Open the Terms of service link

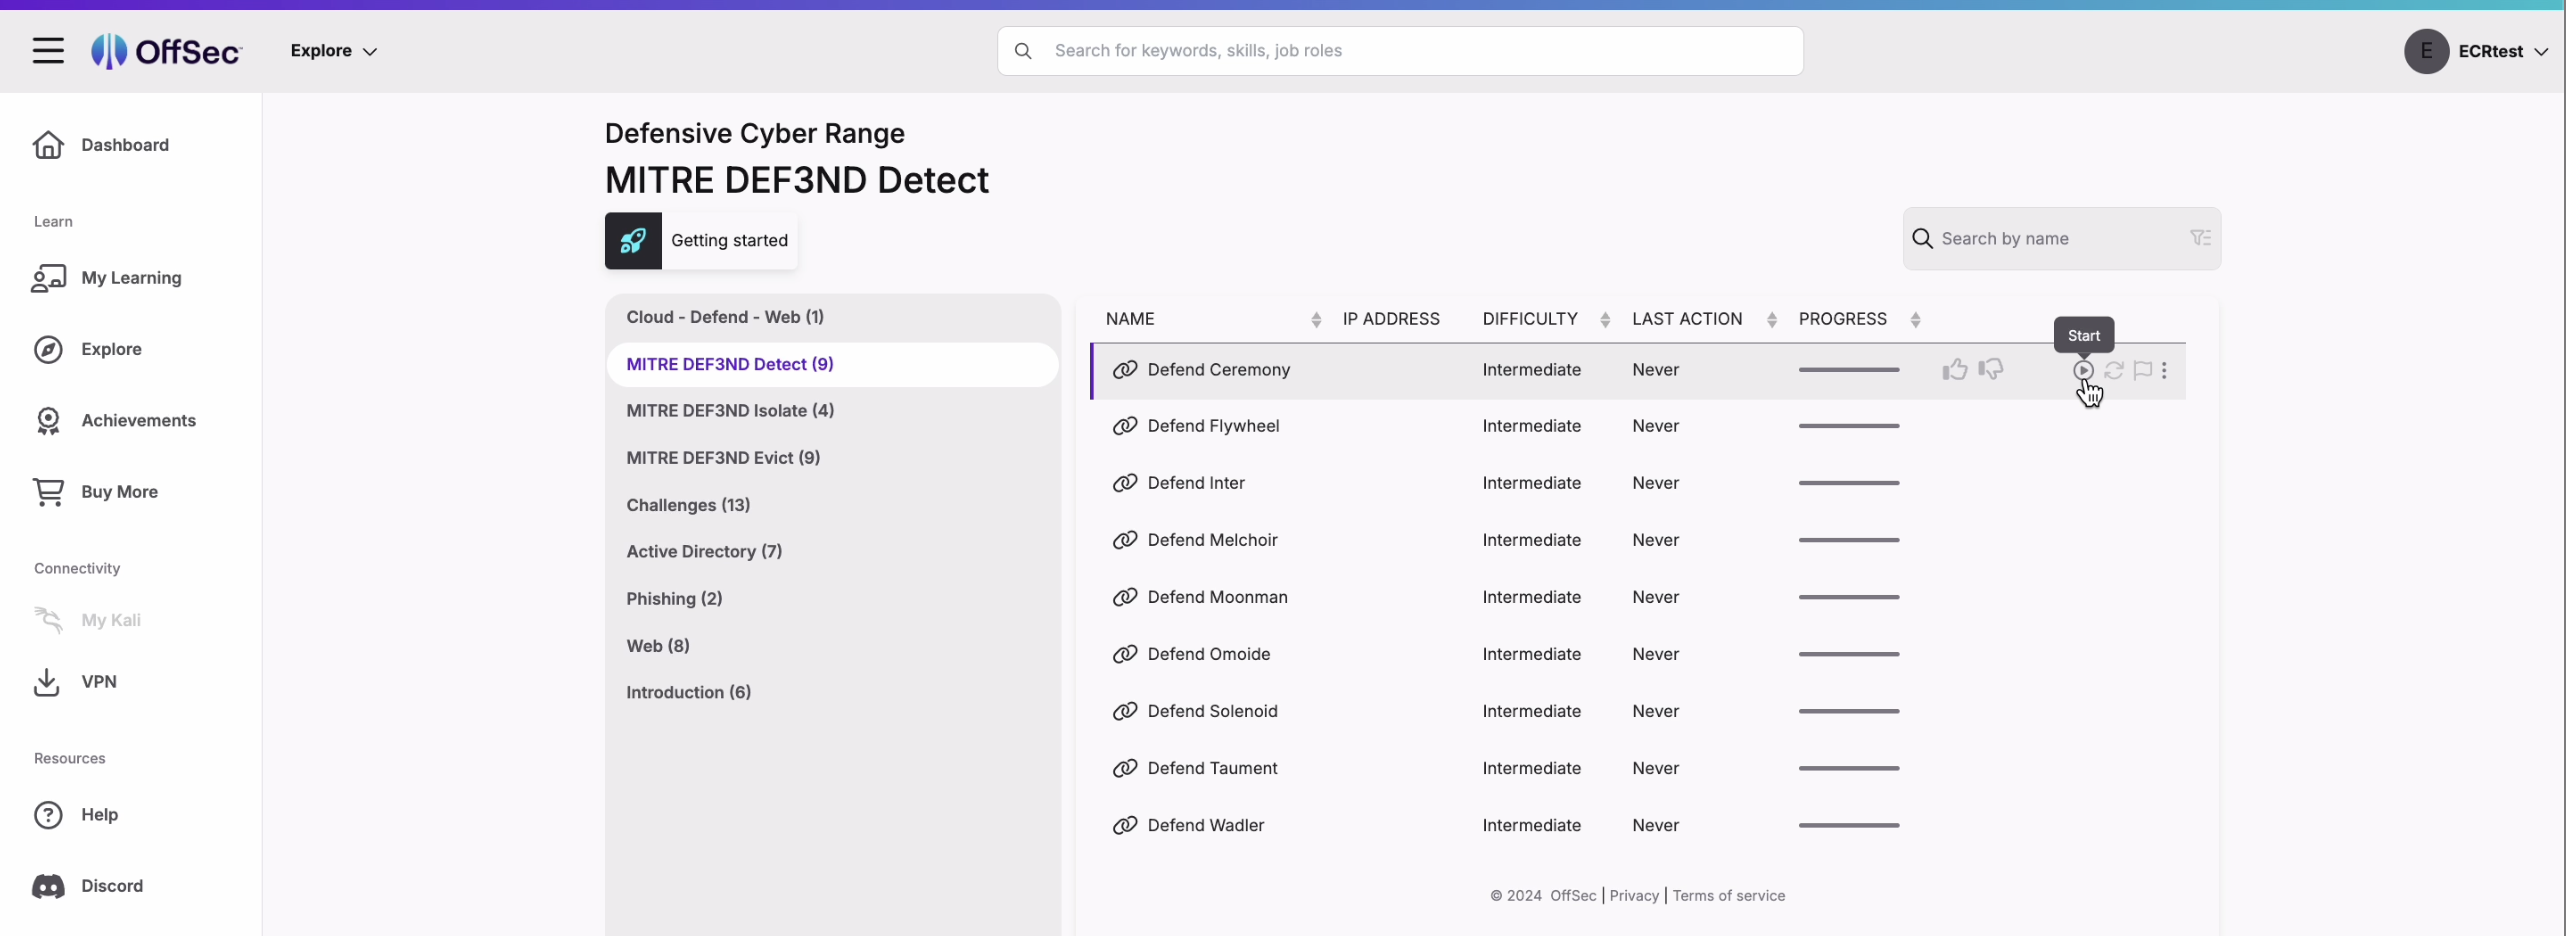pyautogui.click(x=1728, y=896)
